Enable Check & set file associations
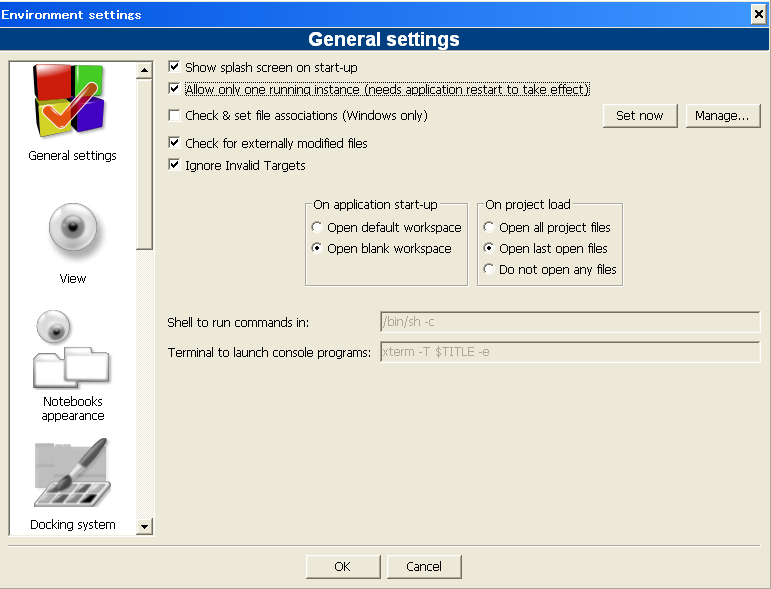This screenshot has height=589, width=771. click(174, 116)
